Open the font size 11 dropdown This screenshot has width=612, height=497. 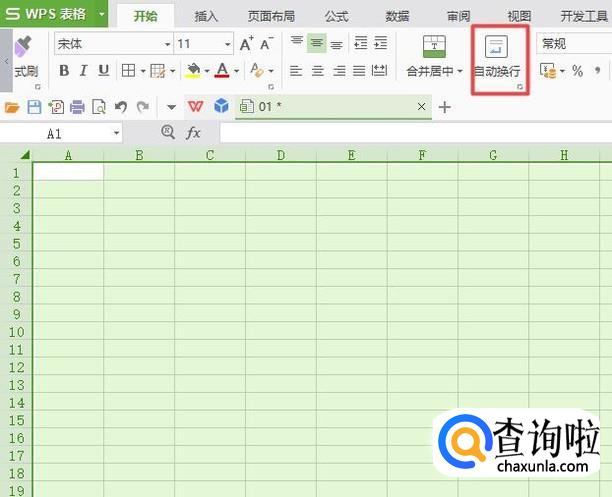pos(228,44)
